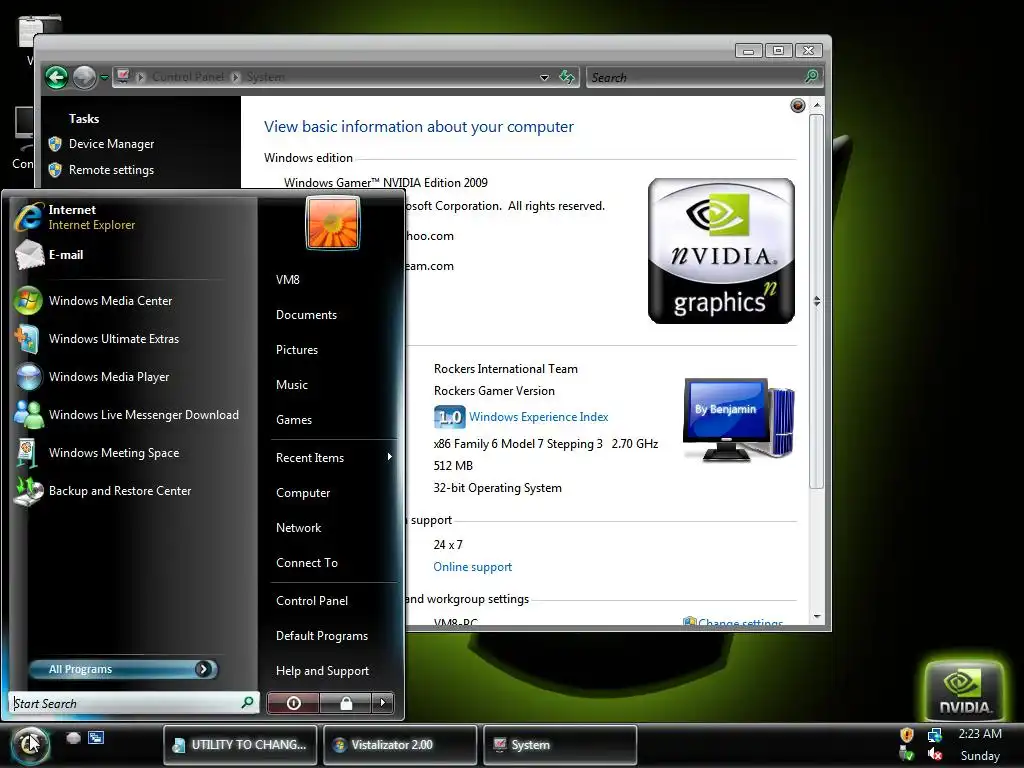Click the Device Manager shield icon
This screenshot has width=1024, height=768.
[55, 144]
